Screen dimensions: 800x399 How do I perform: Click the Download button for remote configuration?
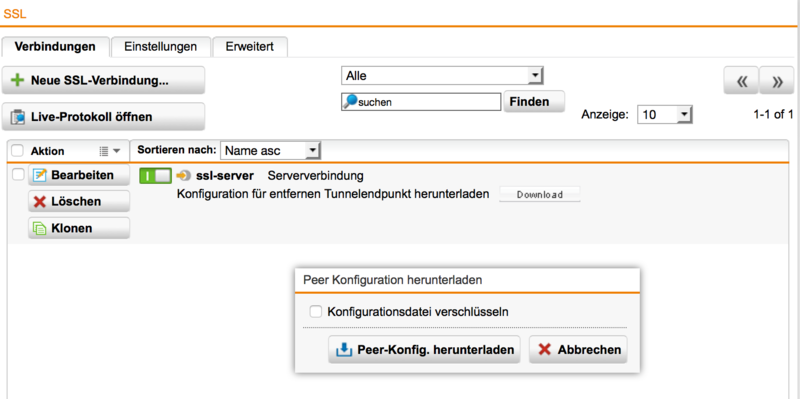540,195
